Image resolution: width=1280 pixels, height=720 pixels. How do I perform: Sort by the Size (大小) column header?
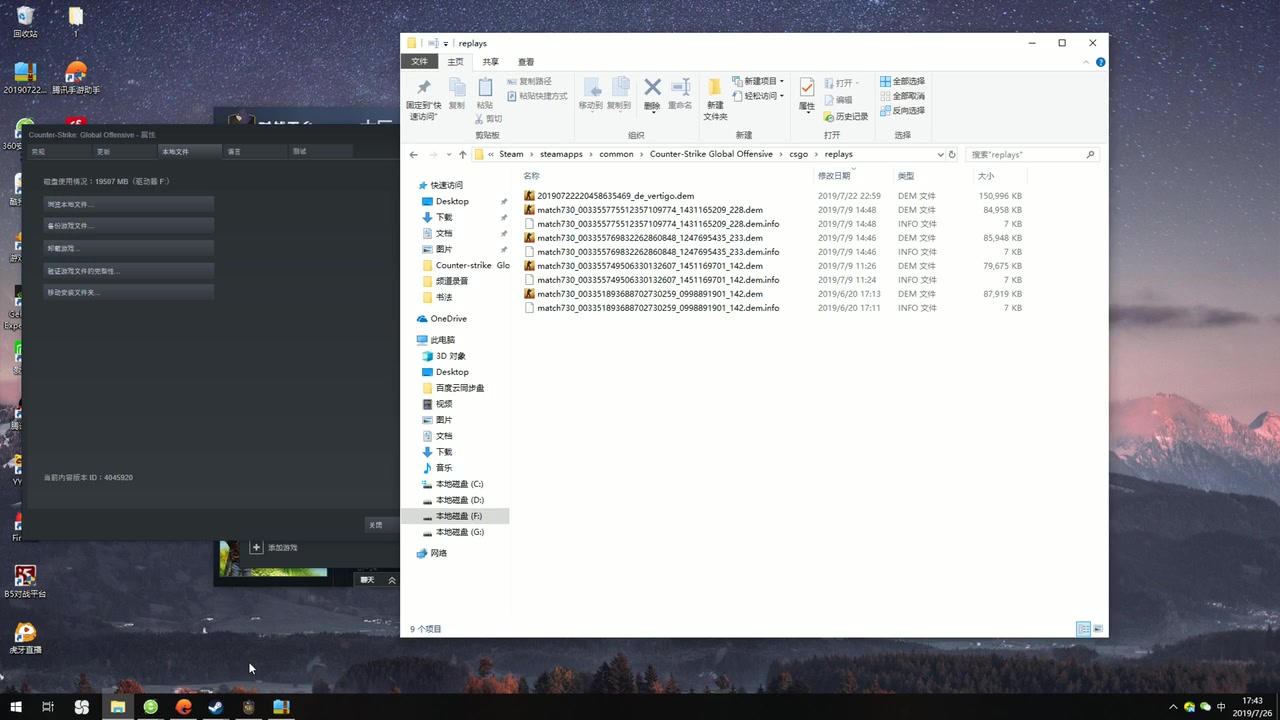[985, 176]
